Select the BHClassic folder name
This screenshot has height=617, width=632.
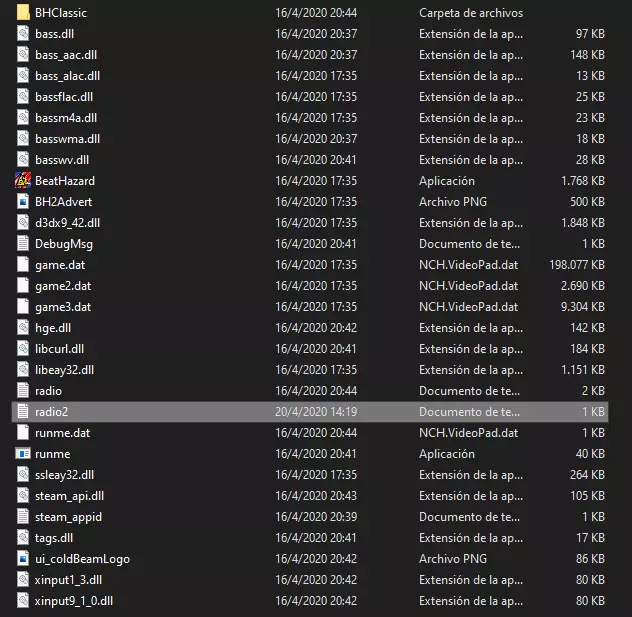point(61,13)
